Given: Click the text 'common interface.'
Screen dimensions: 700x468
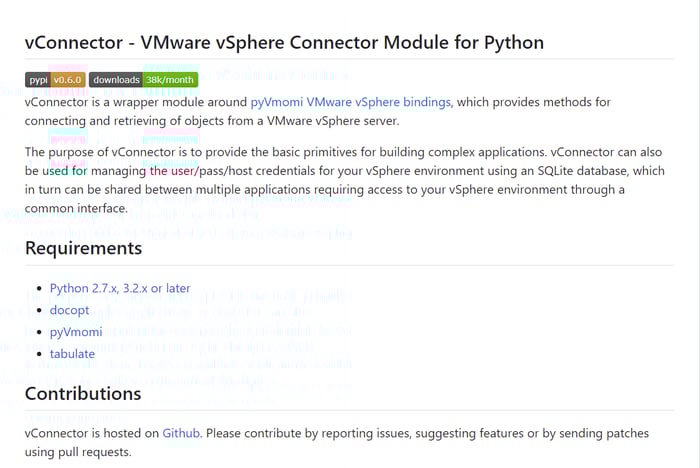Looking at the screenshot, I should coord(76,209).
